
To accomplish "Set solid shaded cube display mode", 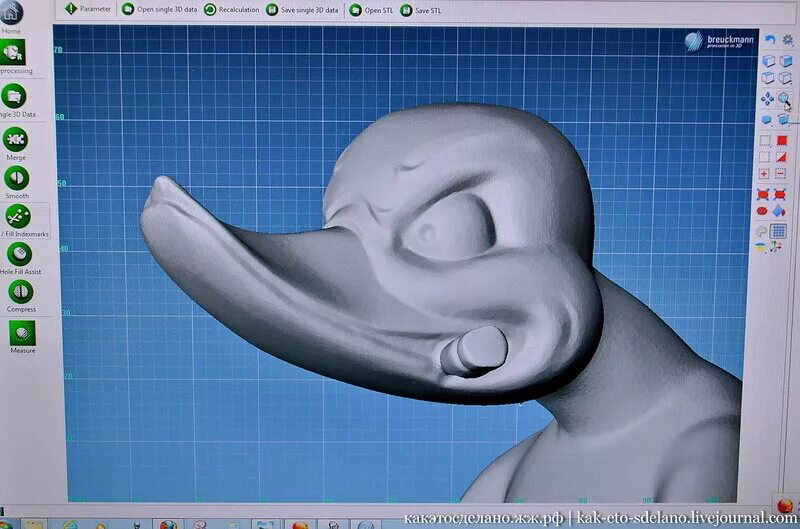I will coord(766,120).
